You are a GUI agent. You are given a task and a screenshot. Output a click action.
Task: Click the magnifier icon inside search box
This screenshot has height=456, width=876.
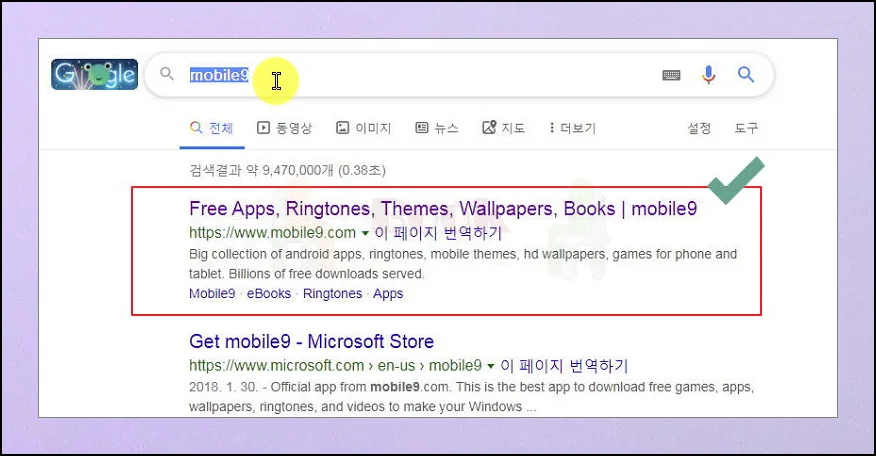166,73
